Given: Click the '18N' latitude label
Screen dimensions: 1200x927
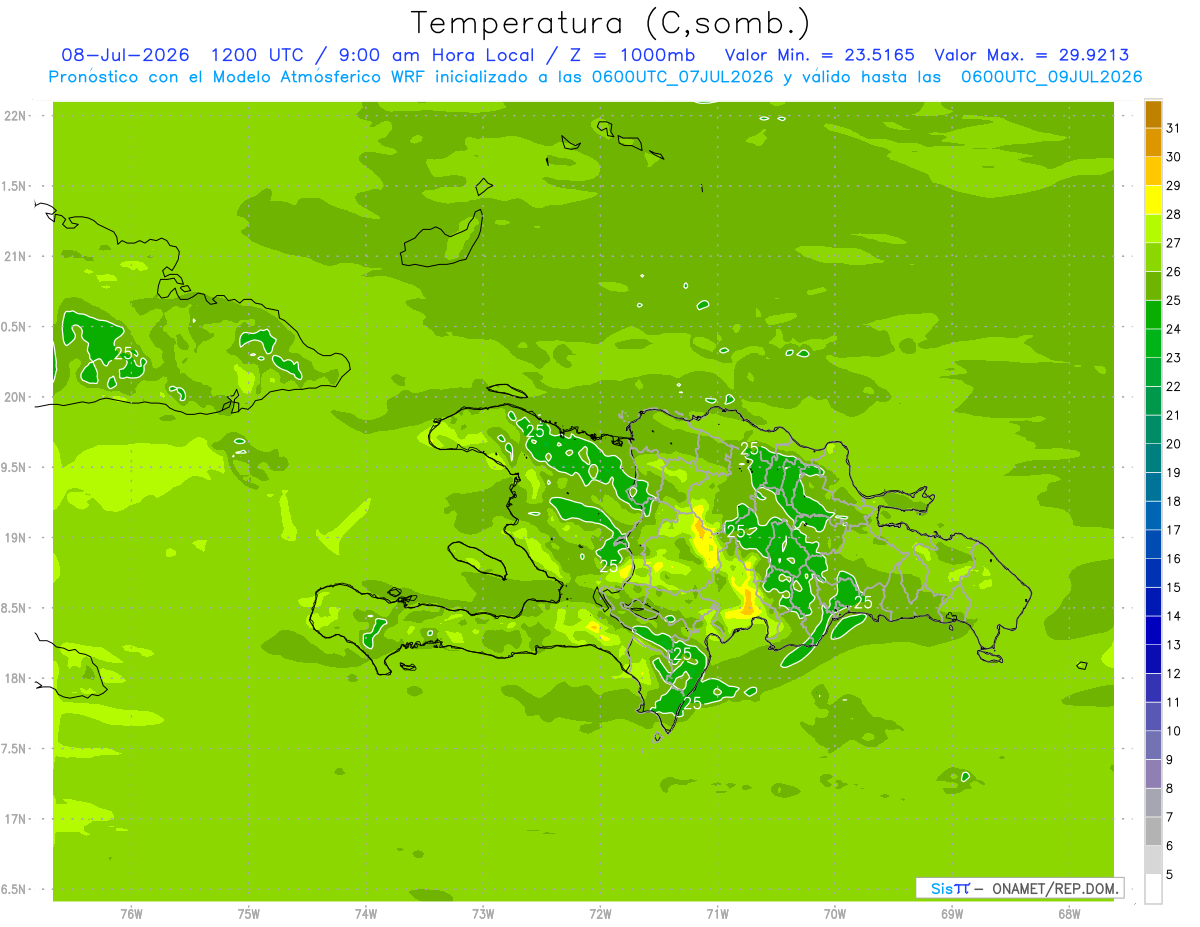Looking at the screenshot, I should click(17, 678).
